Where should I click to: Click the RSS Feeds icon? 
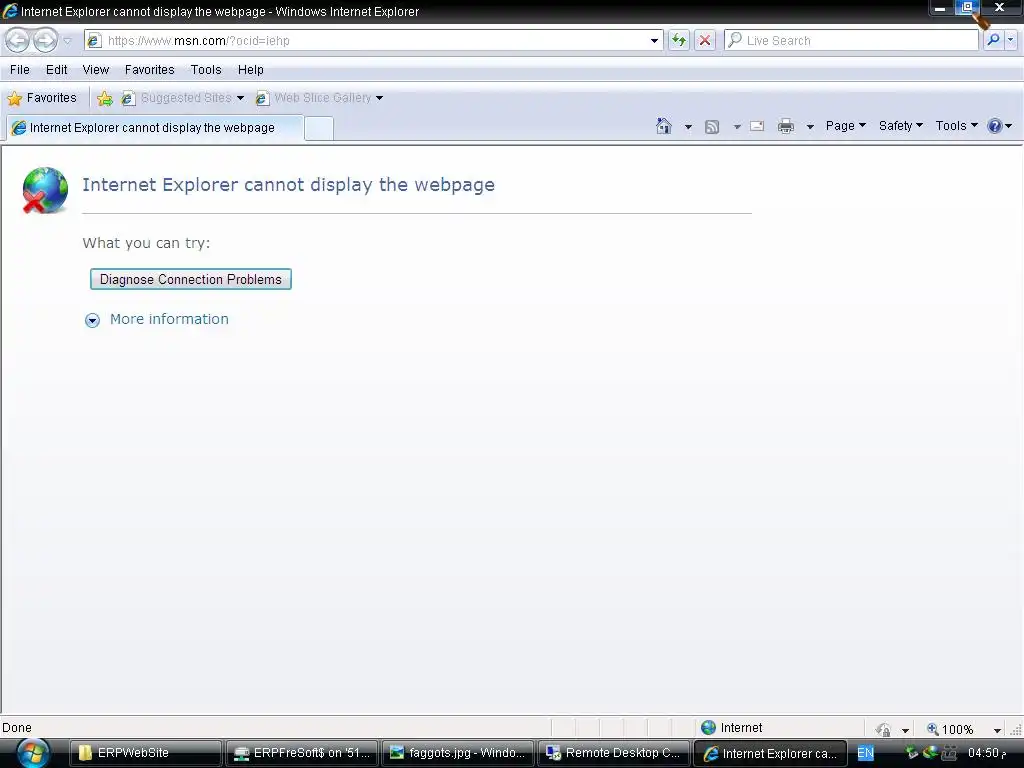pyautogui.click(x=712, y=127)
